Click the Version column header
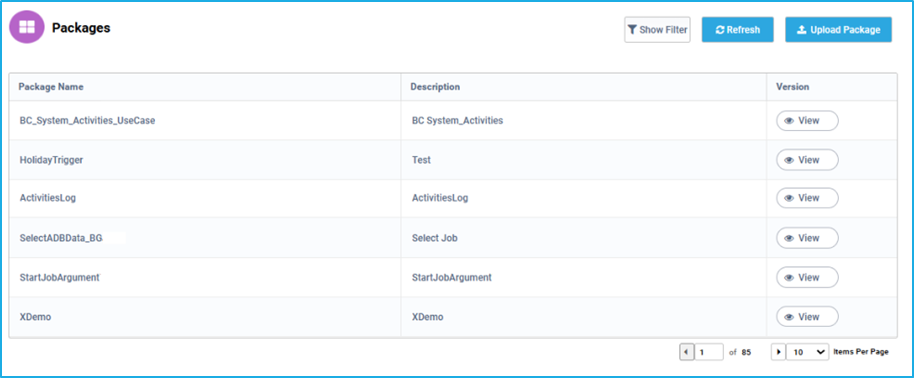Viewport: 914px width, 378px height. [792, 87]
